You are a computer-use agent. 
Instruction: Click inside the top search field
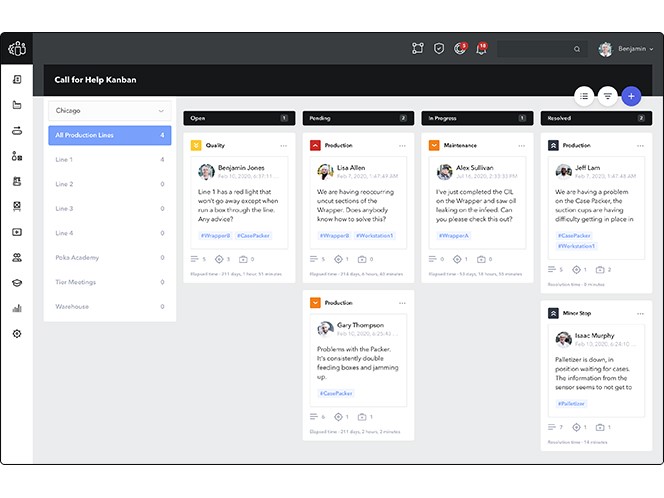pyautogui.click(x=542, y=49)
